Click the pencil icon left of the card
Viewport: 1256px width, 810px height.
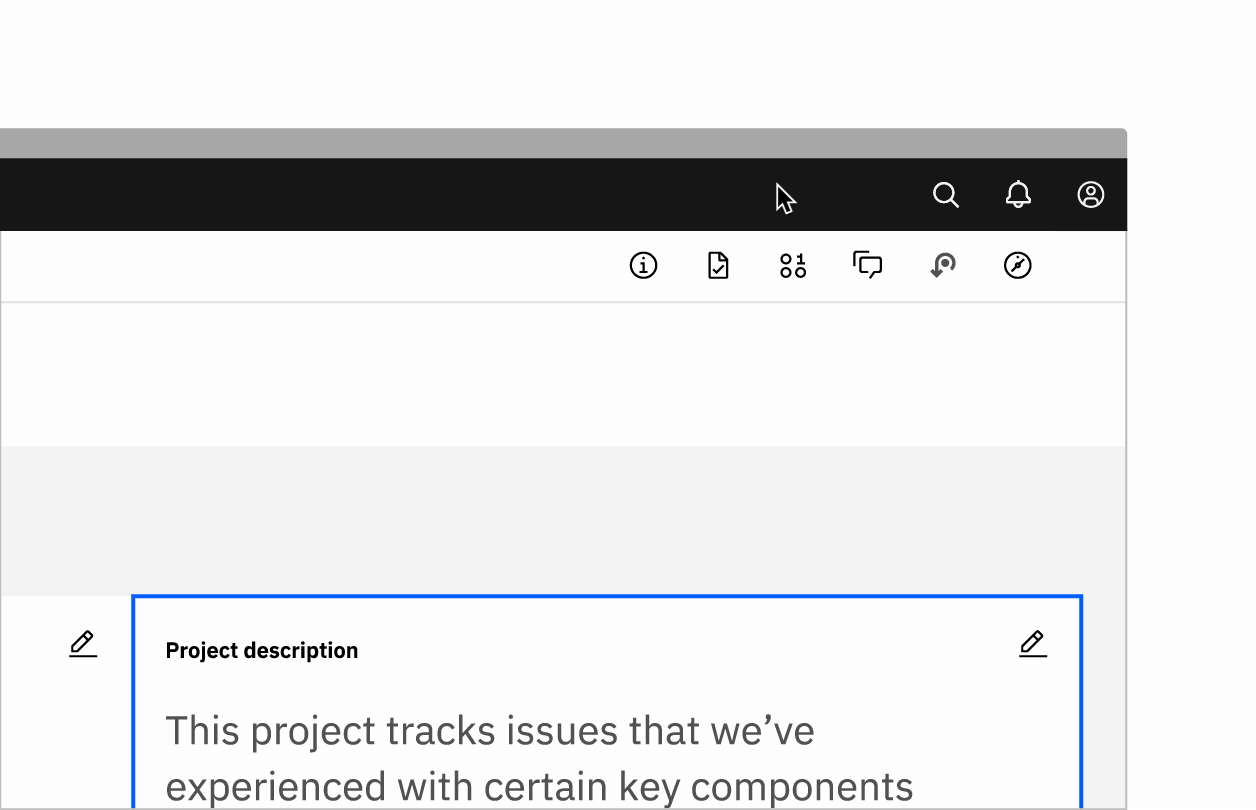83,644
